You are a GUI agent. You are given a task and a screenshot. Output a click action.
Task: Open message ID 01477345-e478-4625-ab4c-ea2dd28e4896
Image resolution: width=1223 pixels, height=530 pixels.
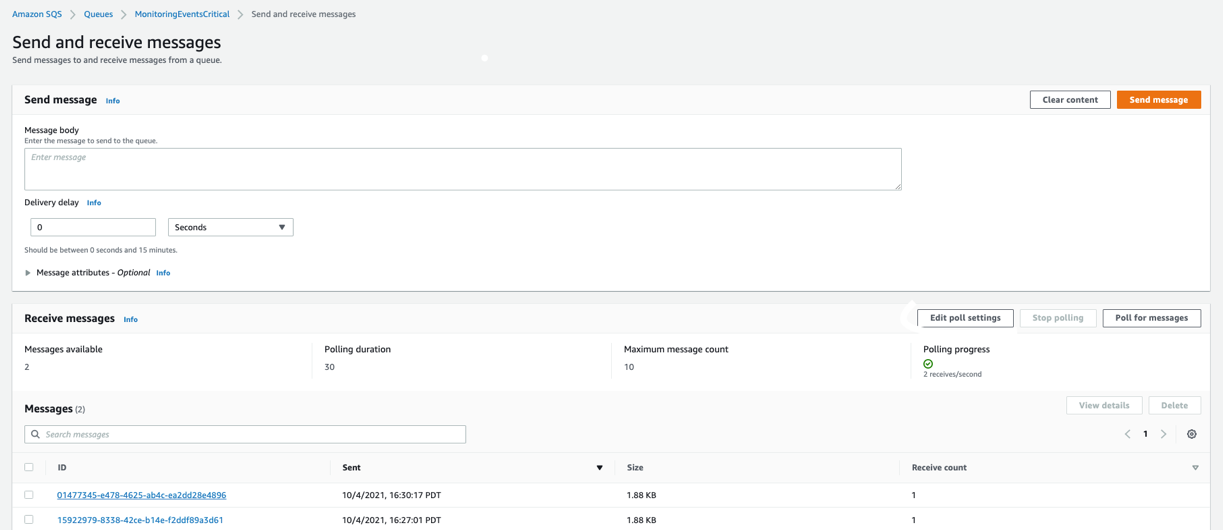click(141, 495)
